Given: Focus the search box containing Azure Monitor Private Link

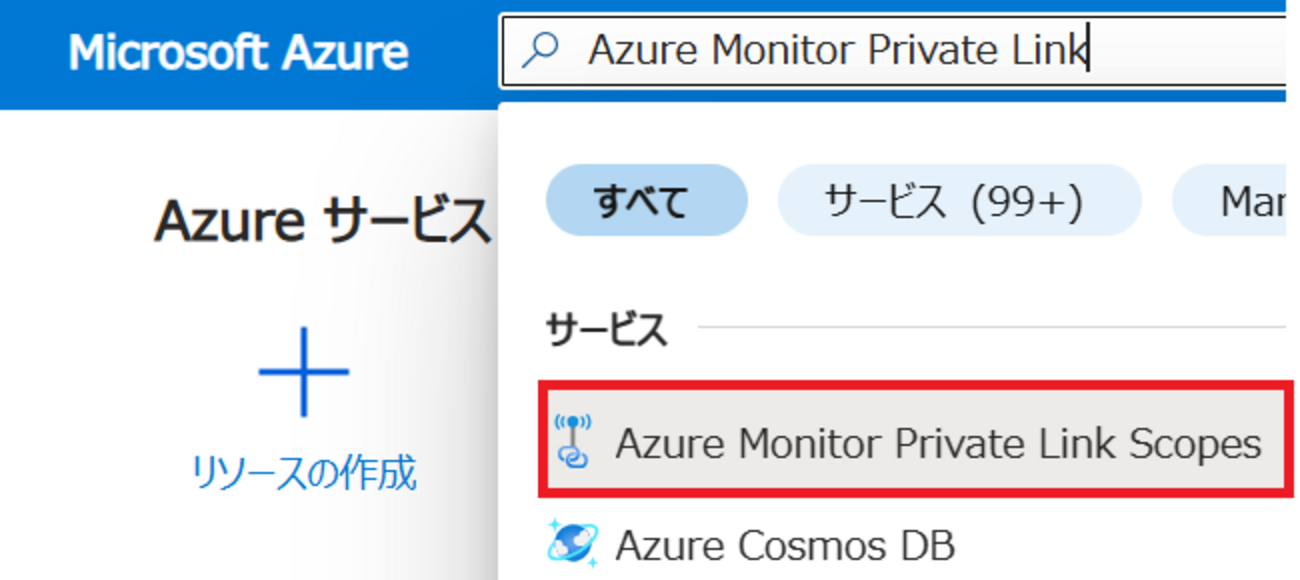Looking at the screenshot, I should coord(893,50).
